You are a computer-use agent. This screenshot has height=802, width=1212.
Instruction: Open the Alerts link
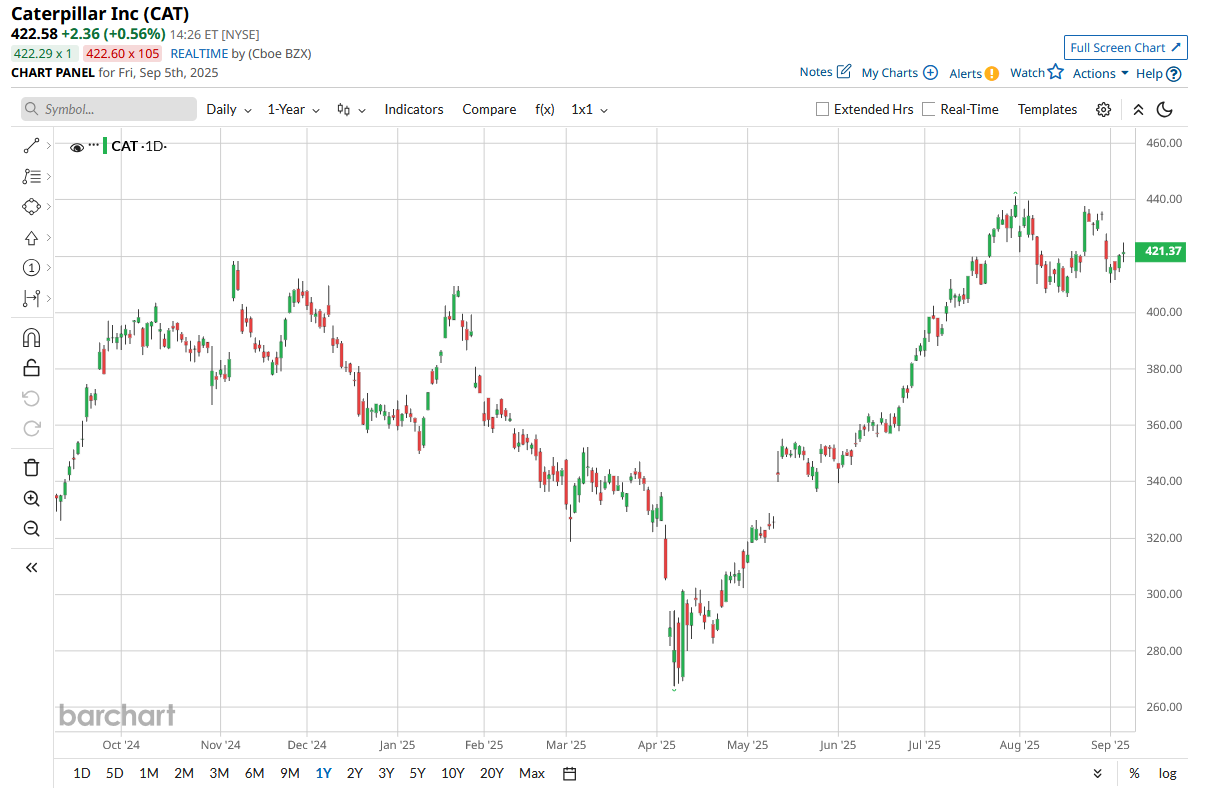[965, 74]
